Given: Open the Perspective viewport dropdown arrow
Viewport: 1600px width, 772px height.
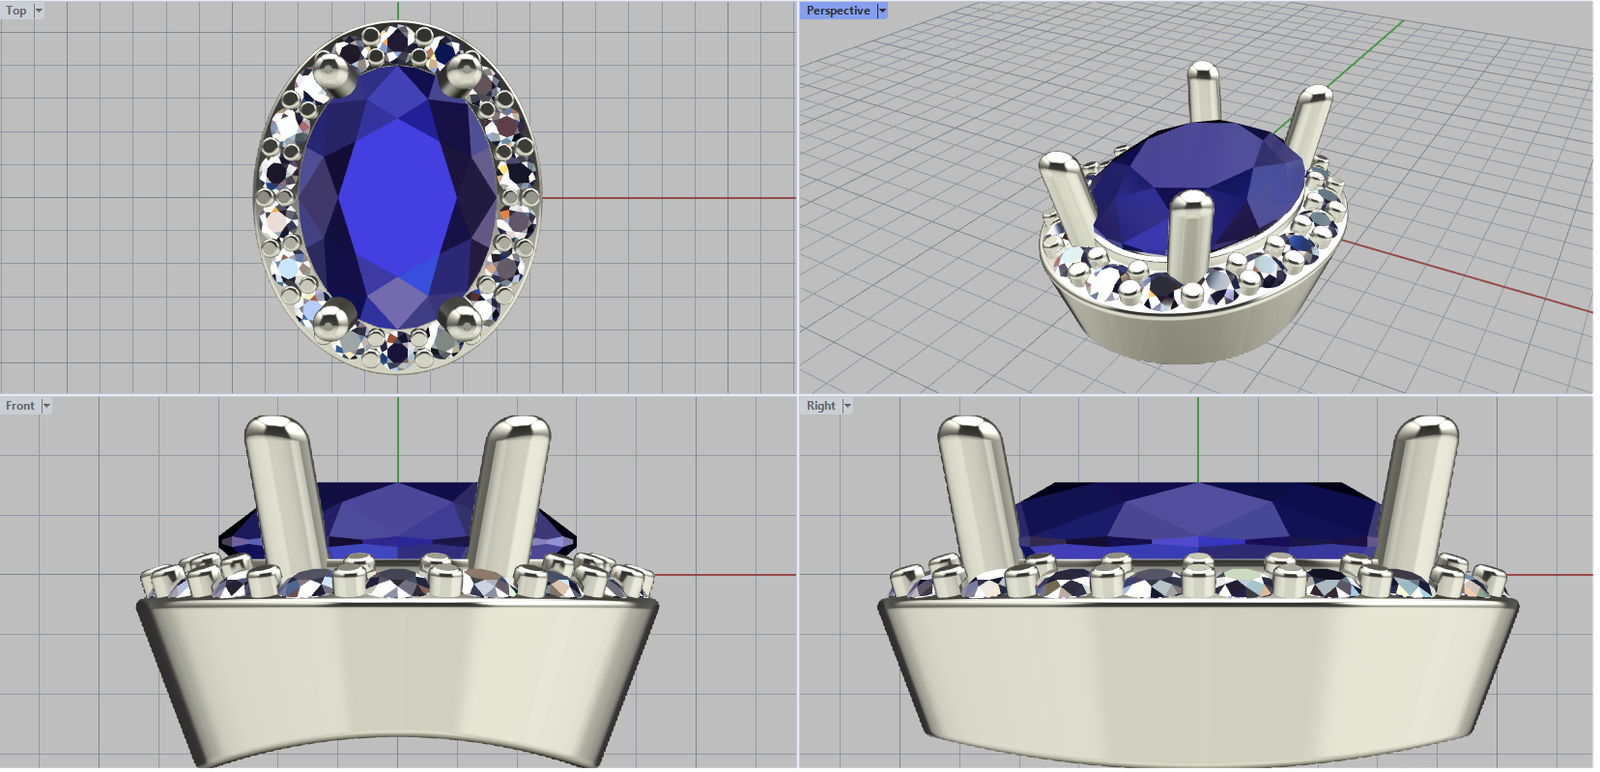Looking at the screenshot, I should pos(882,11).
